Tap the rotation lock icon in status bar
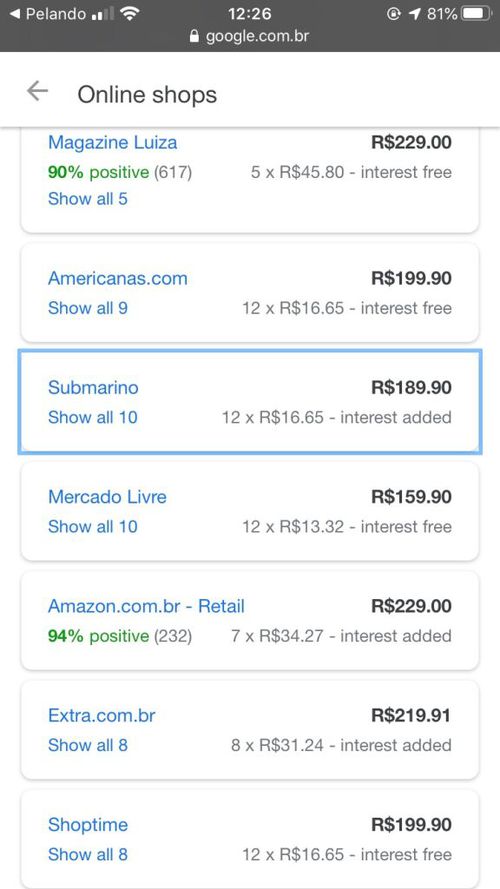Viewport: 500px width, 889px height. click(393, 14)
